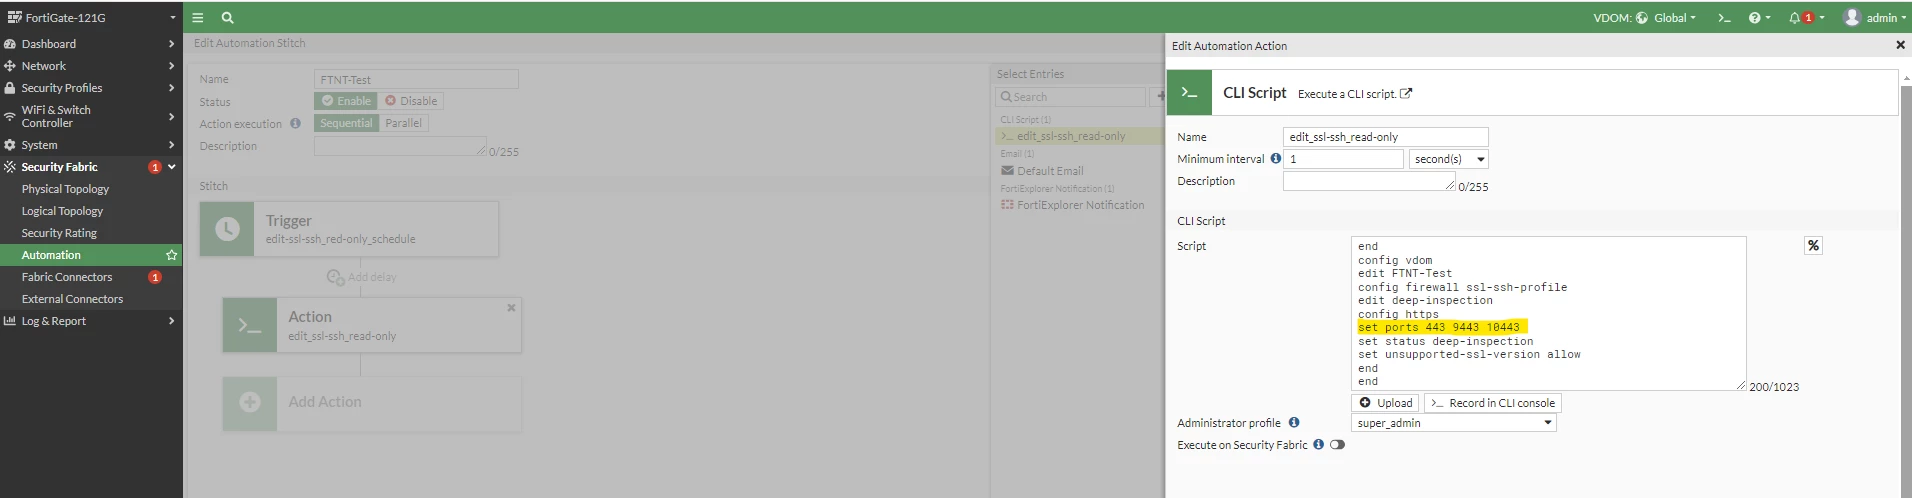Open the FortiGate-121G device dropdown
The width and height of the screenshot is (1912, 498).
[91, 17]
